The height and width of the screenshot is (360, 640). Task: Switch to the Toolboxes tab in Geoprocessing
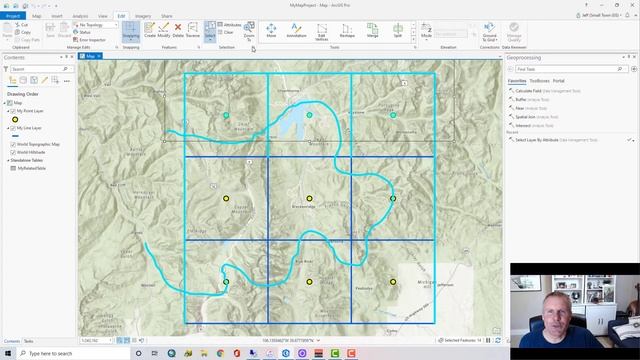[x=539, y=81]
